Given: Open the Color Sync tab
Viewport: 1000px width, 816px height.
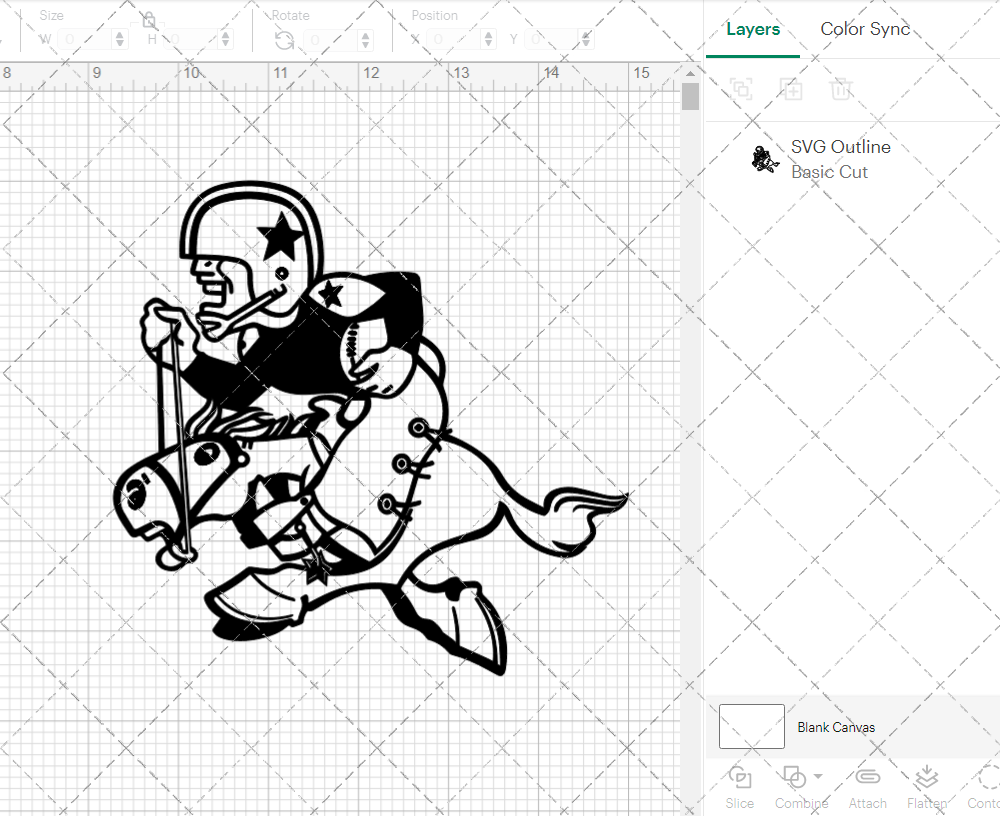Looking at the screenshot, I should [865, 29].
